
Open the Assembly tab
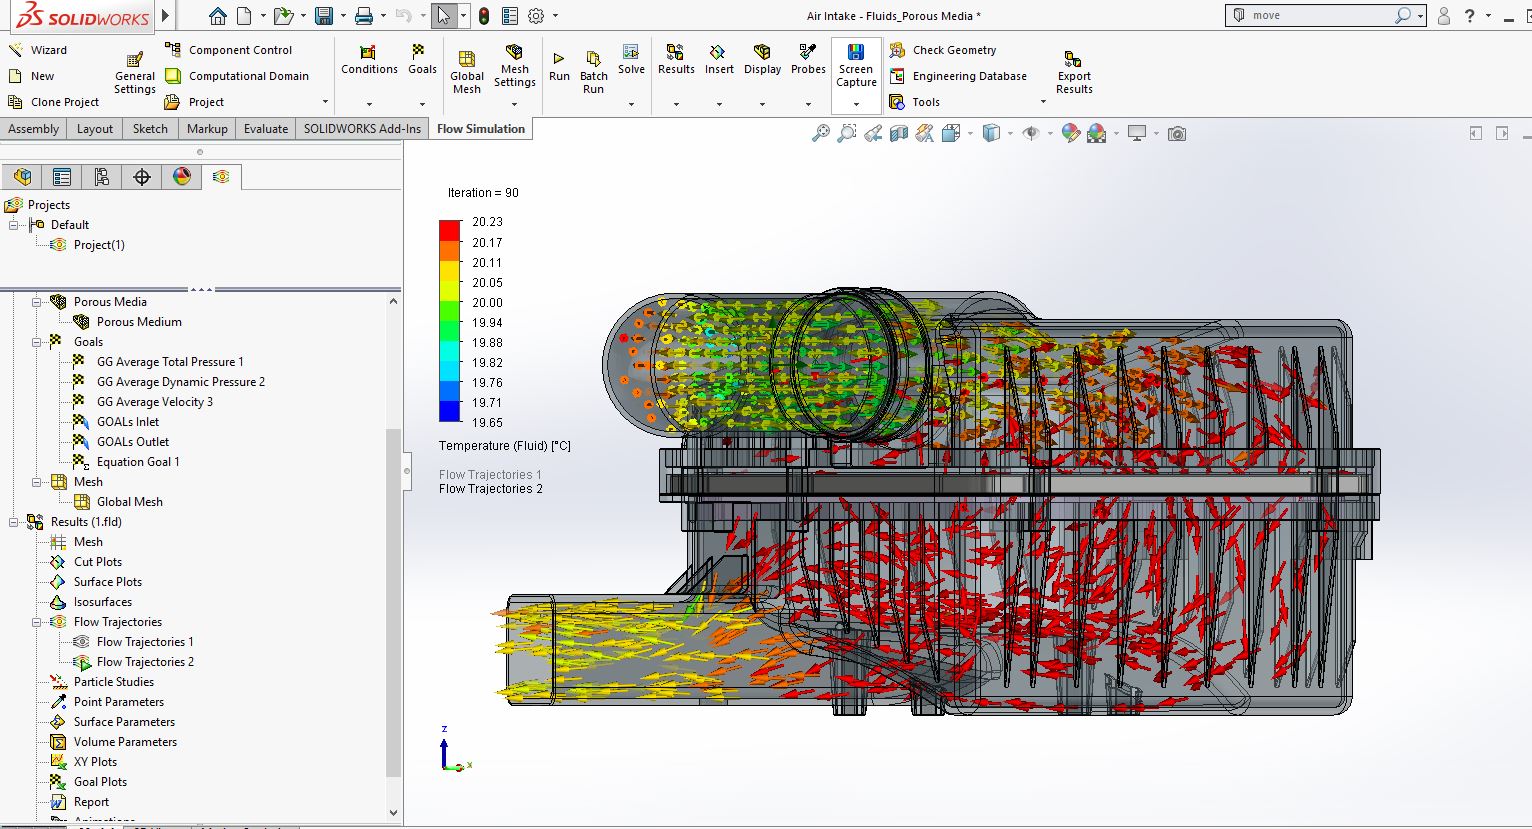(34, 129)
